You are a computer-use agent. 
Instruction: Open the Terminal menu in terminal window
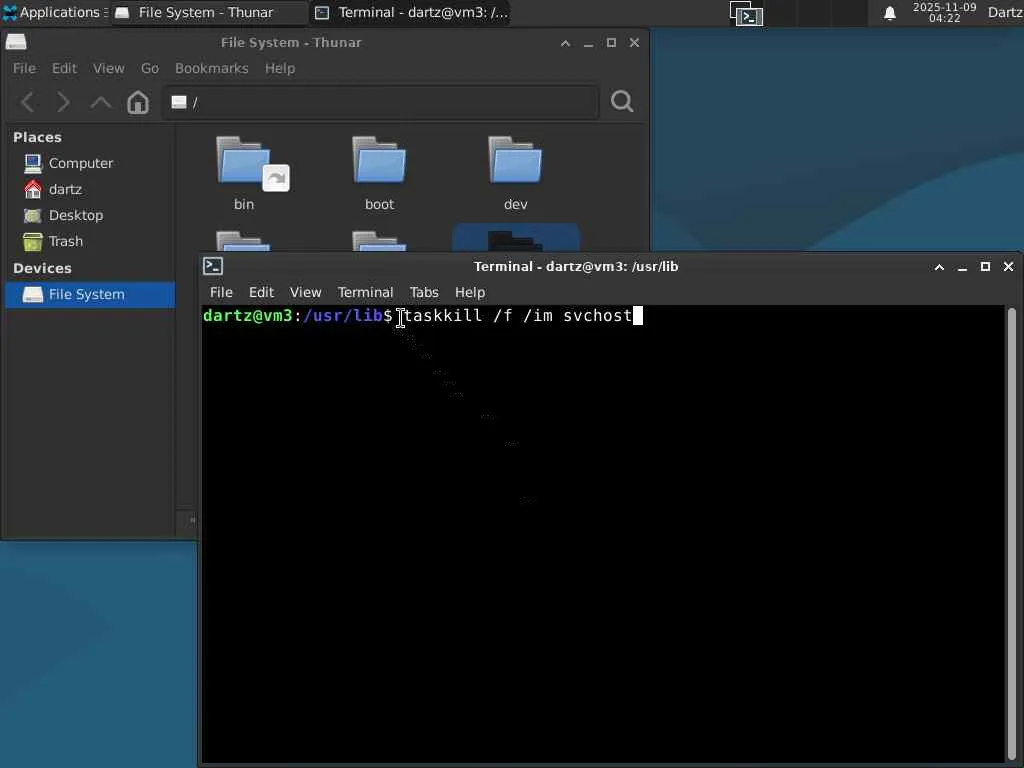pos(365,293)
